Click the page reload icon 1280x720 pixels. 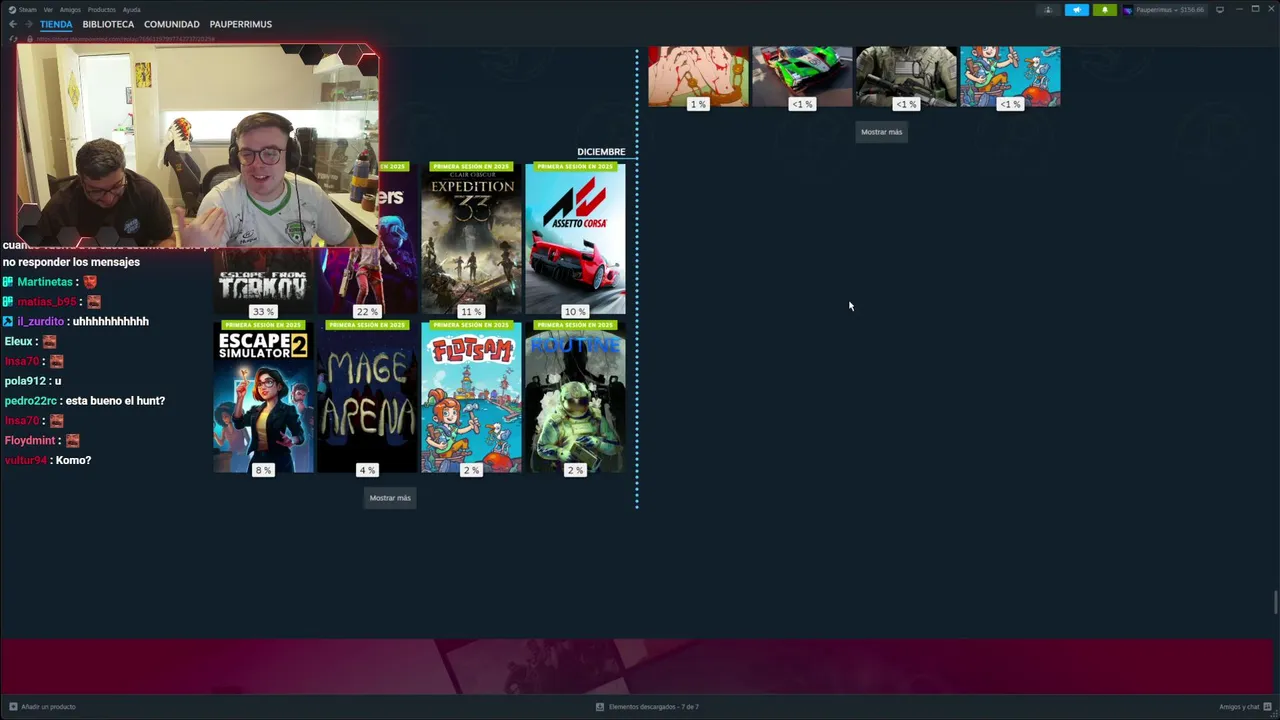tap(14, 39)
